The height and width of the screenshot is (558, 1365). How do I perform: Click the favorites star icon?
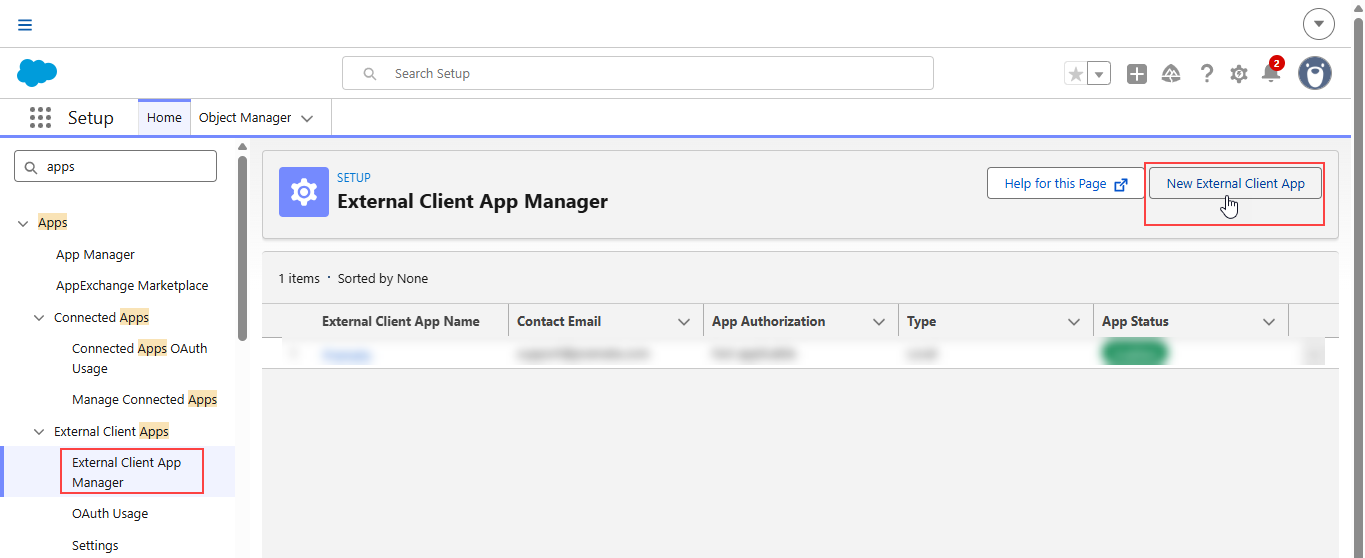(1076, 74)
